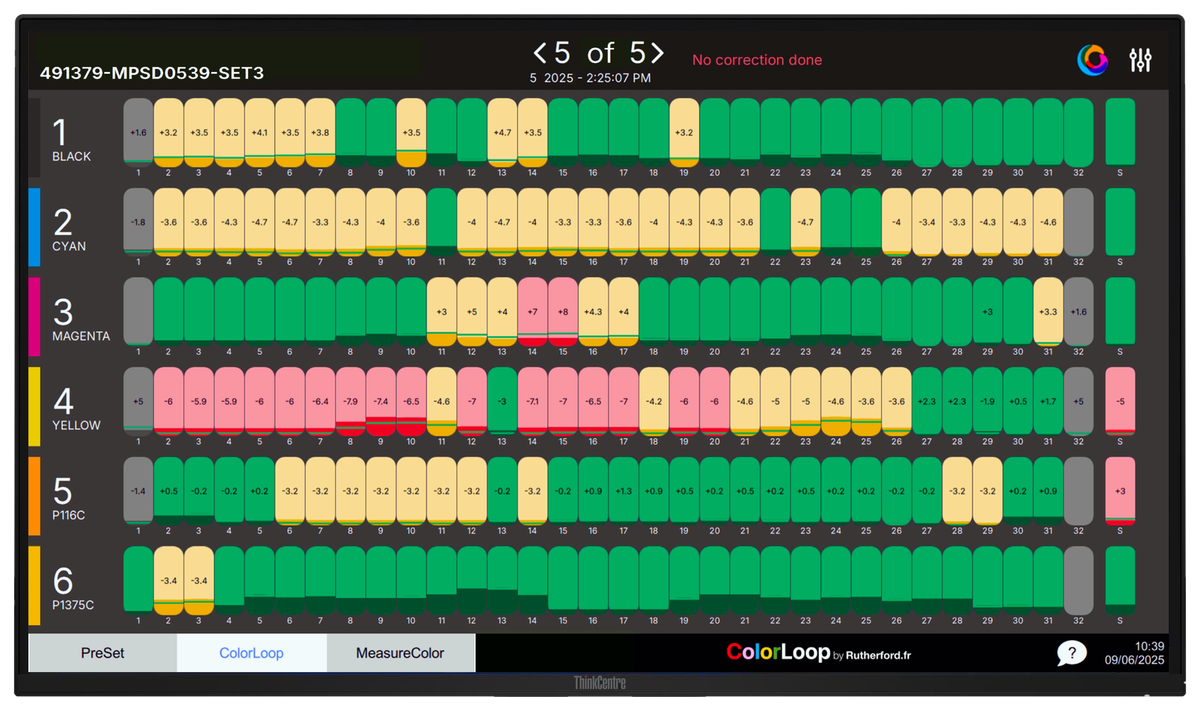Select Yellow zone 9 bar showing -7.4
Viewport: 1200px width, 711px height.
(381, 401)
